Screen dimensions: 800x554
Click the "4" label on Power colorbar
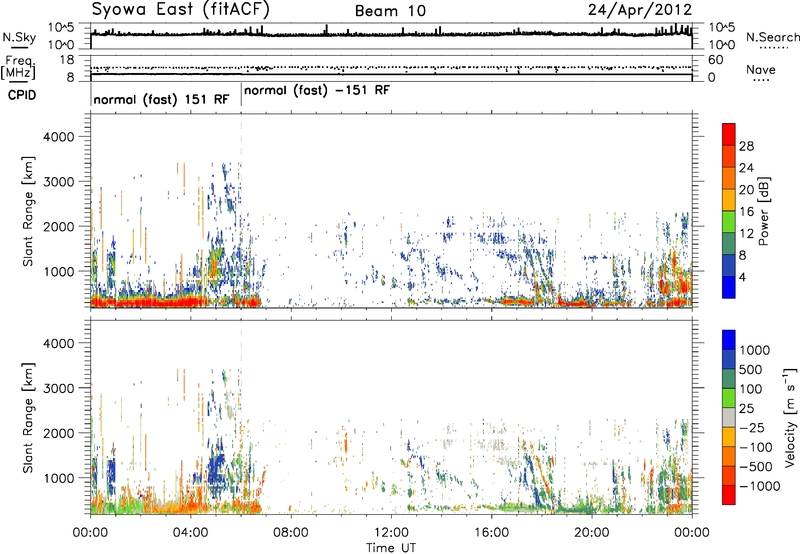742,277
